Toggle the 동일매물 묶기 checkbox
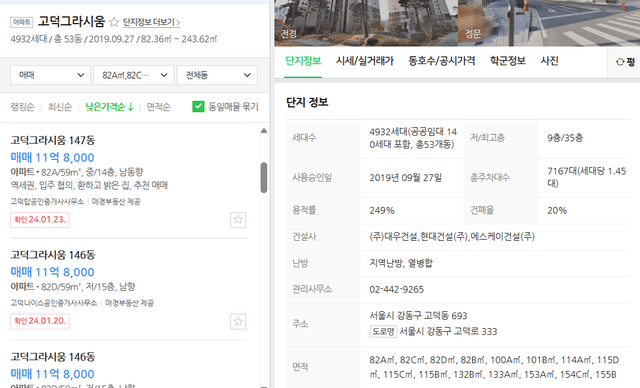The image size is (640, 388). pyautogui.click(x=198, y=107)
